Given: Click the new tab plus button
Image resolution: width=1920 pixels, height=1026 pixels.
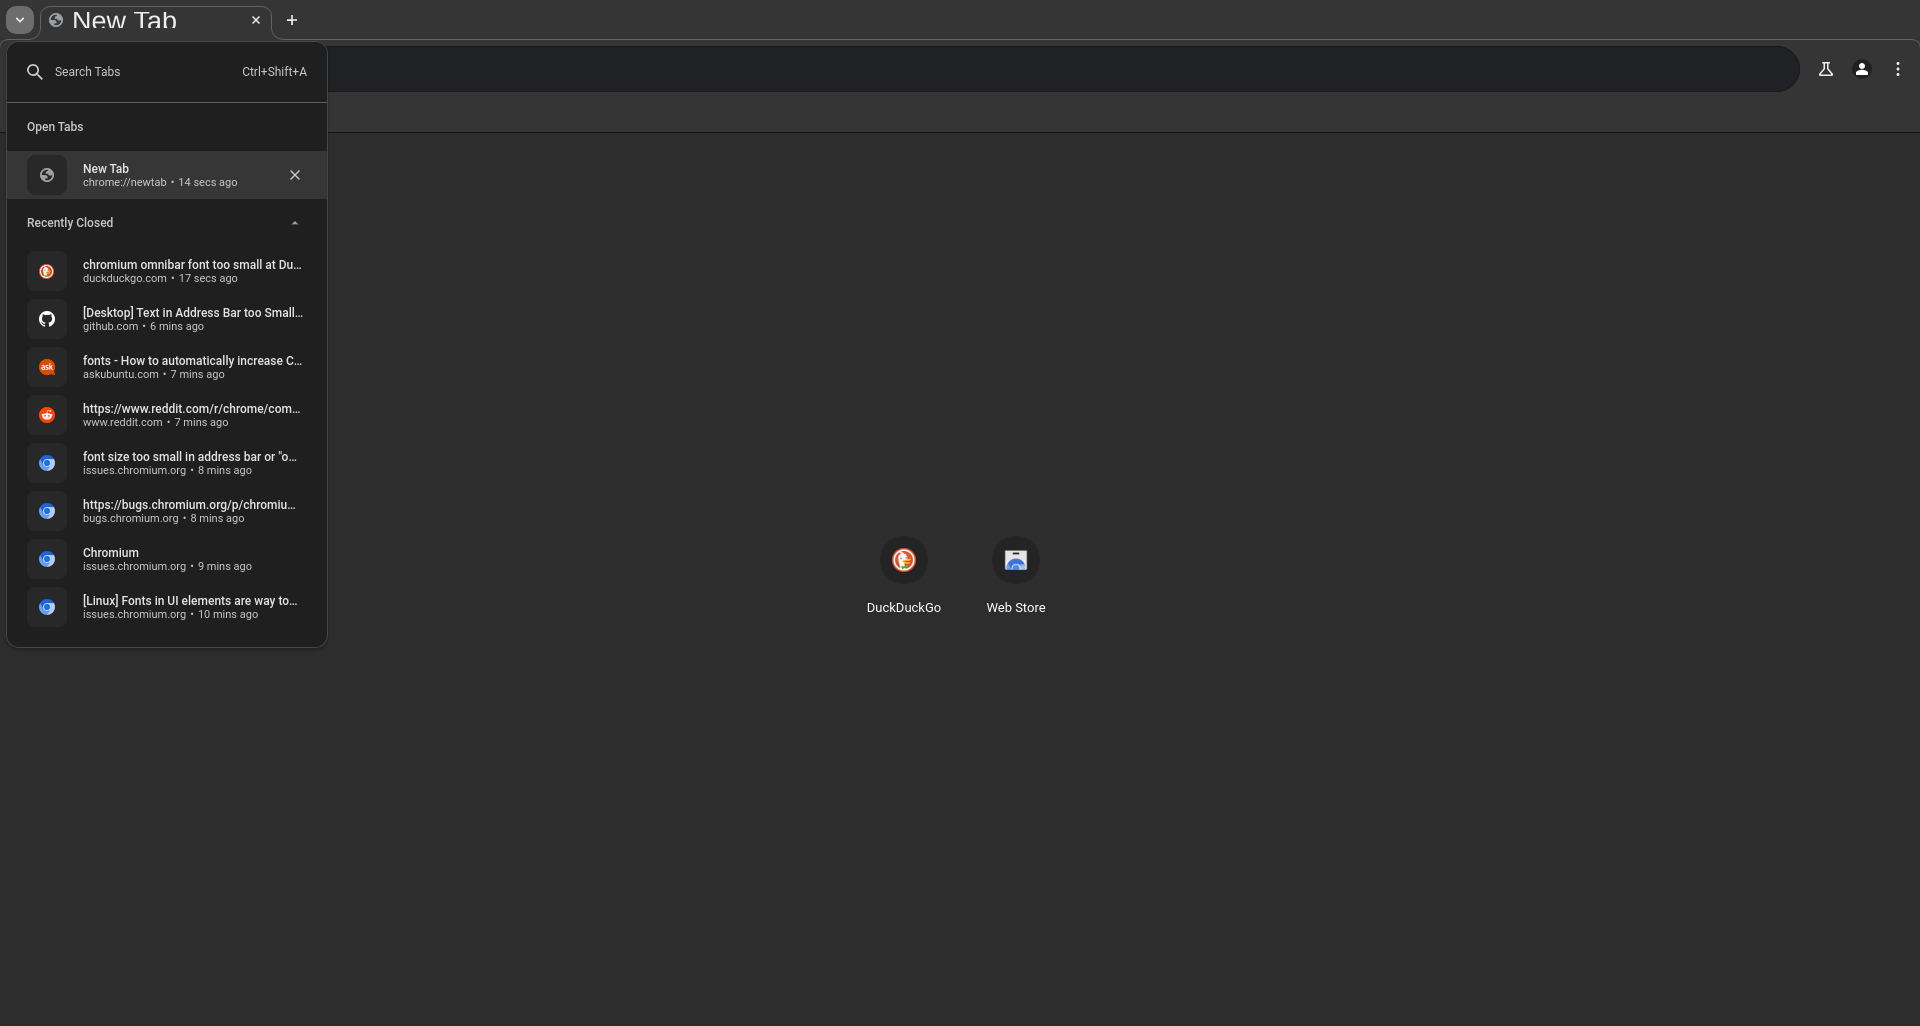Looking at the screenshot, I should coord(291,20).
